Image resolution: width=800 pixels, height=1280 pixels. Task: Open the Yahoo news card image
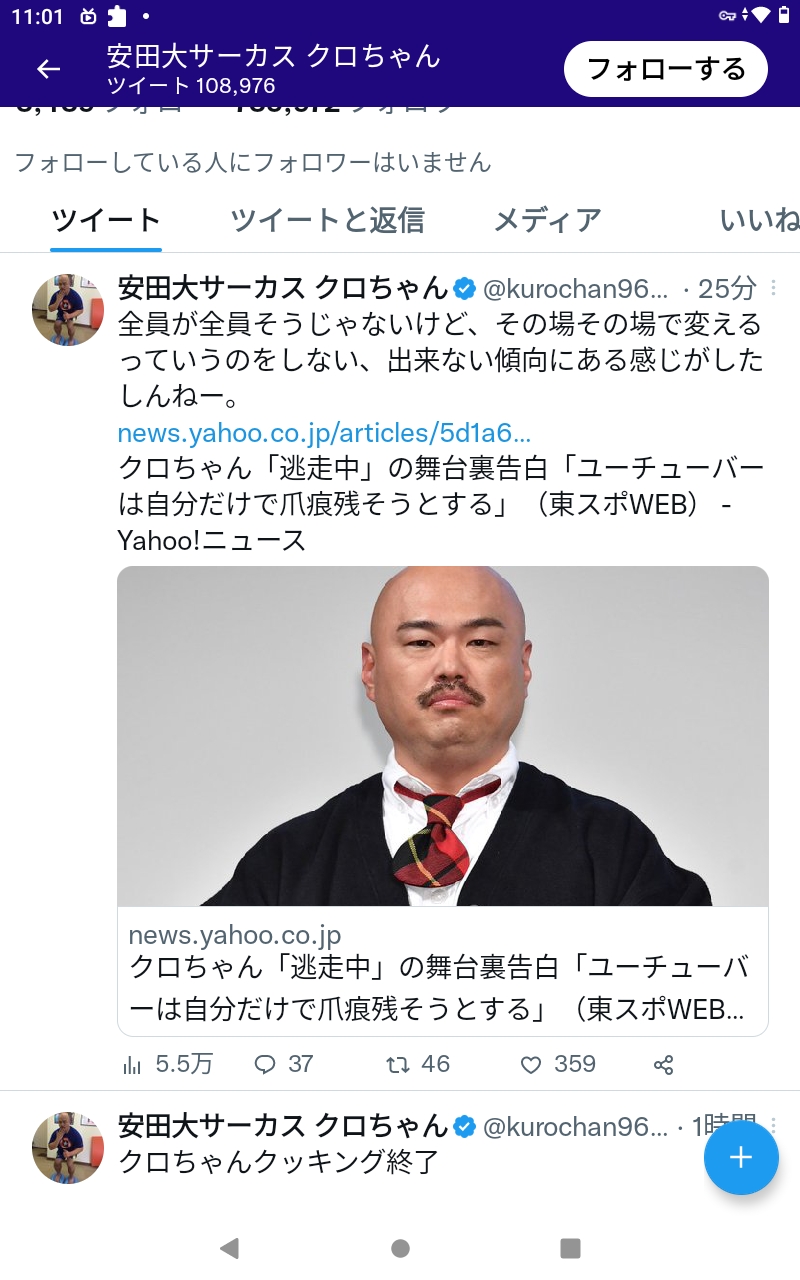tap(443, 737)
